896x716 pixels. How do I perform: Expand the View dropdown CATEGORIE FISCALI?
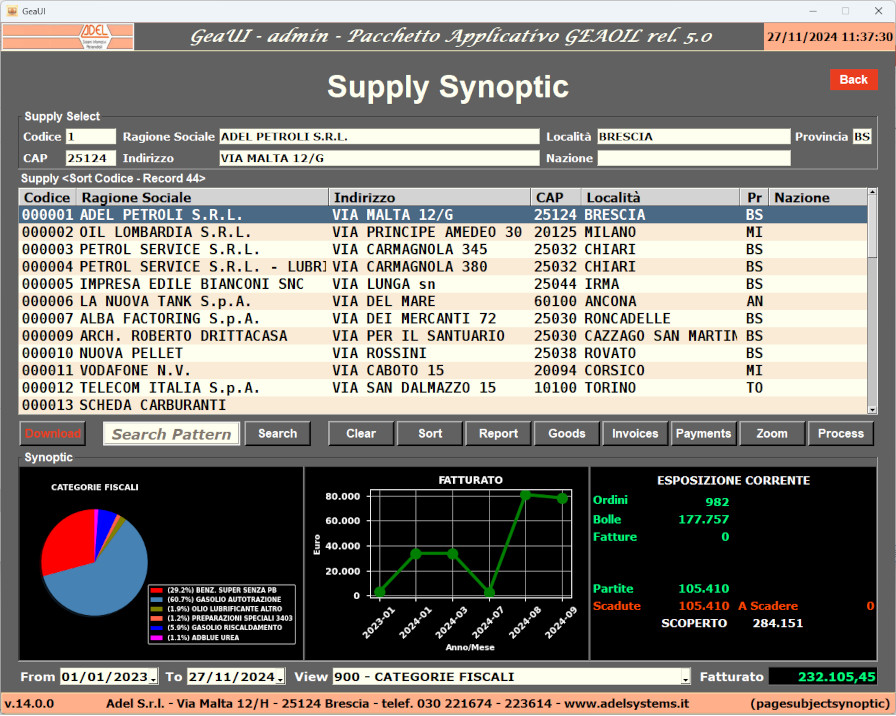(x=685, y=678)
